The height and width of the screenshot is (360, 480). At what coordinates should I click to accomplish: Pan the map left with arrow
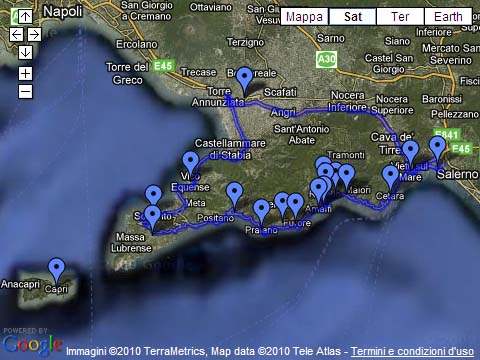coord(16,34)
